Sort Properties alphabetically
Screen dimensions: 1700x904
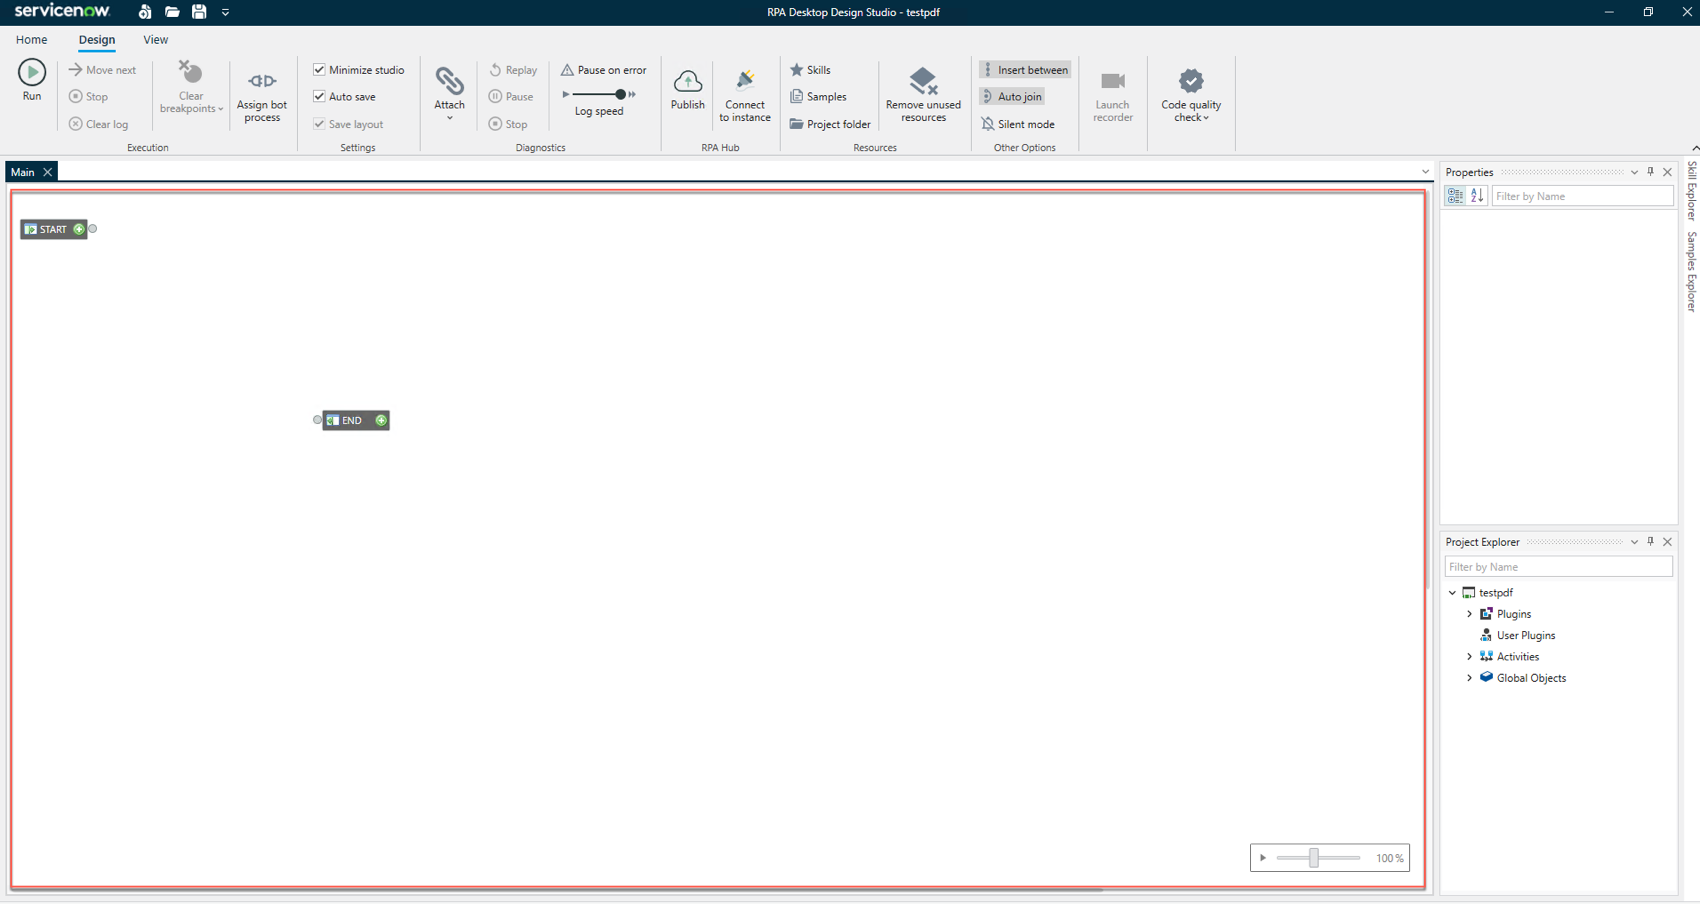click(x=1477, y=196)
